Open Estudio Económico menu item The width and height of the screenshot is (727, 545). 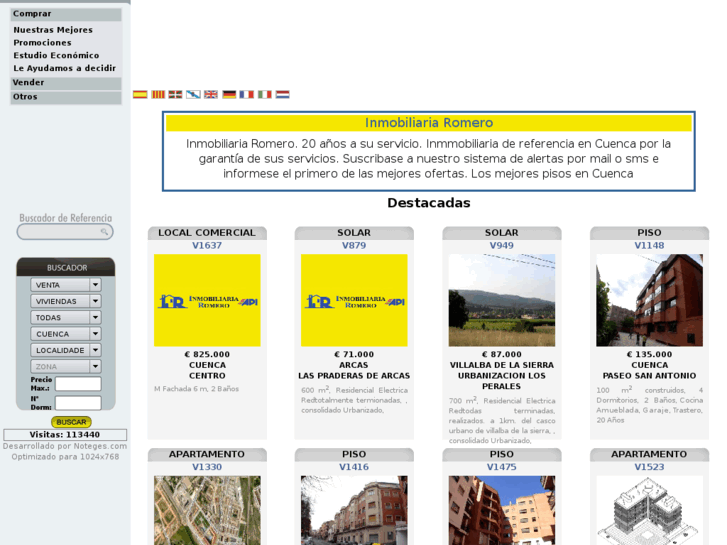56,55
